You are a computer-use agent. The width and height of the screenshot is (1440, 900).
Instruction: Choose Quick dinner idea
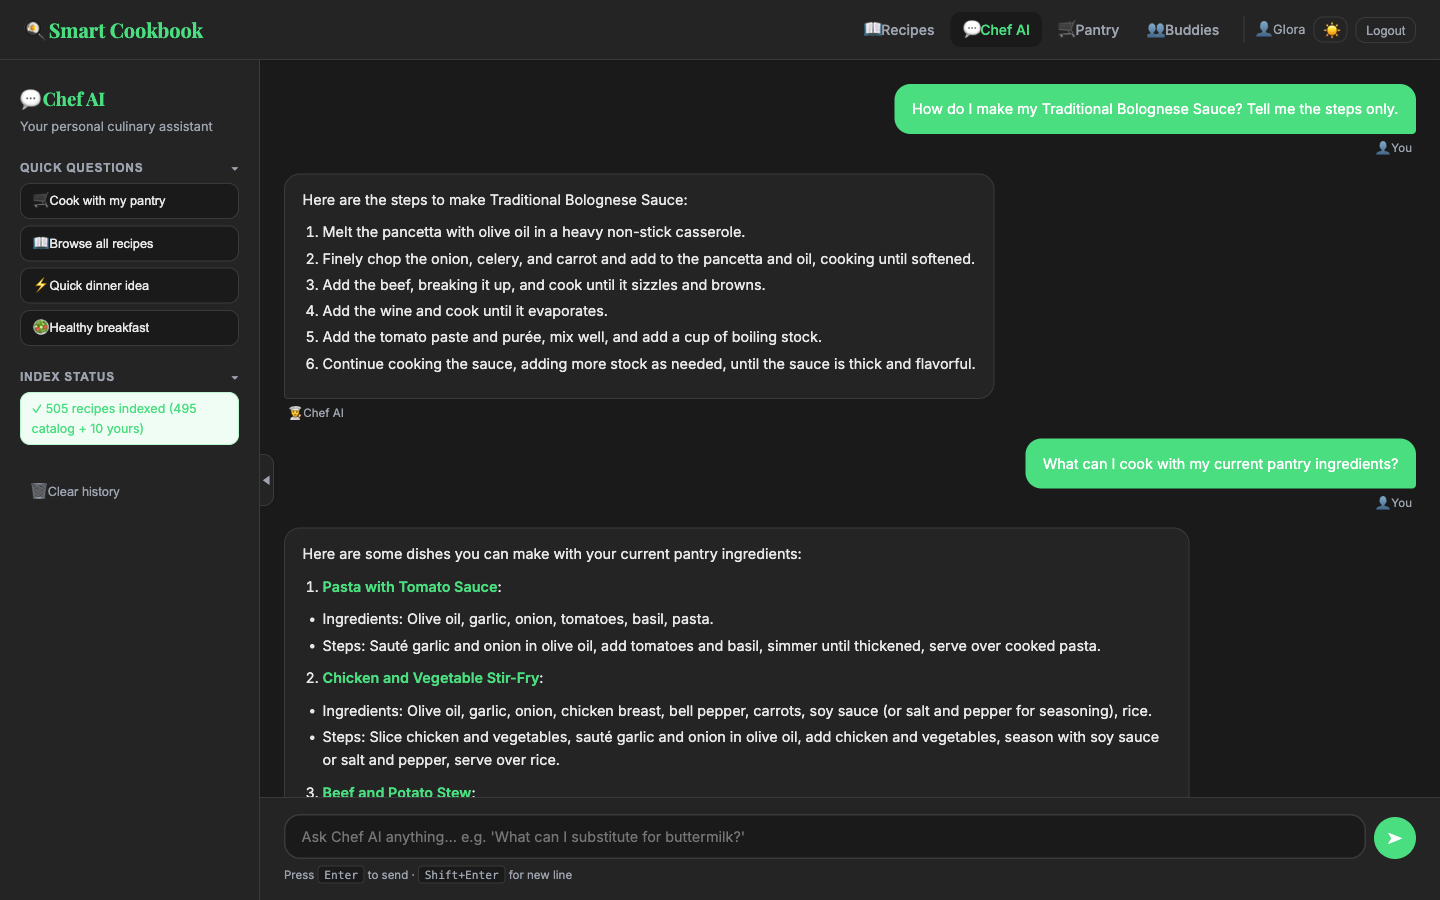pos(129,285)
